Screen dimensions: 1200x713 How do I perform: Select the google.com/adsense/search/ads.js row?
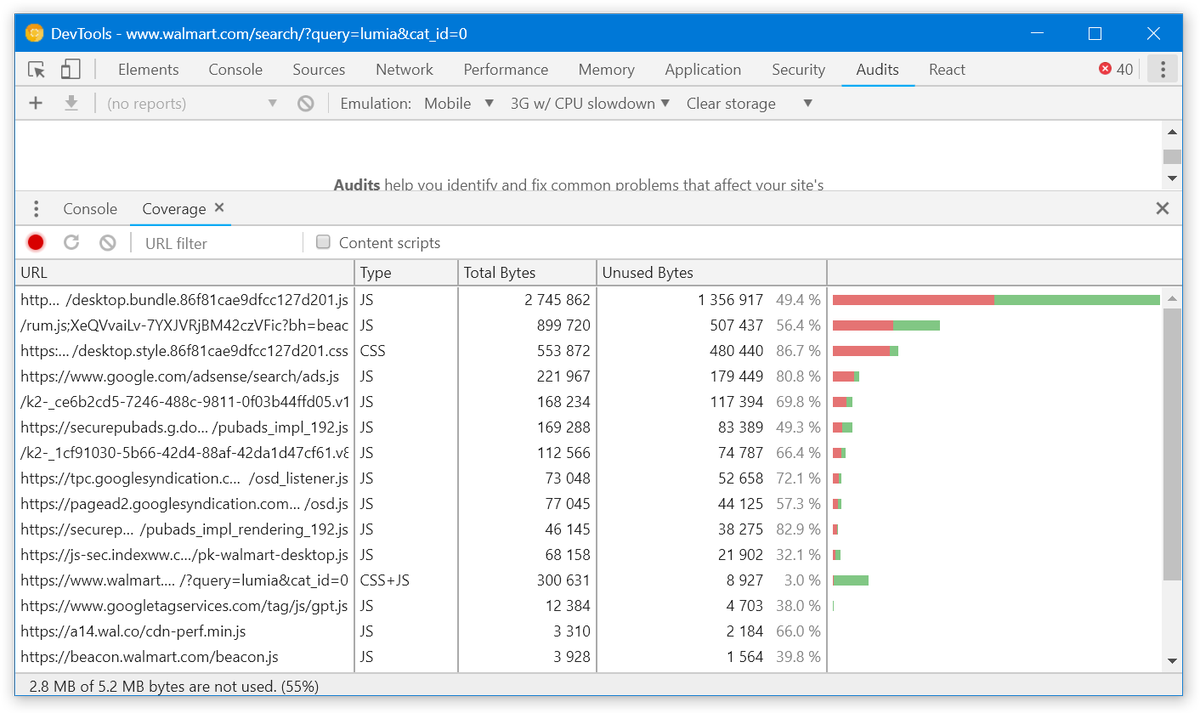590,376
